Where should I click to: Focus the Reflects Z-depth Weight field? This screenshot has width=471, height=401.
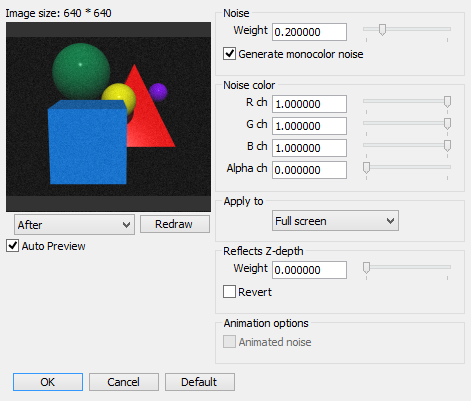(309, 270)
